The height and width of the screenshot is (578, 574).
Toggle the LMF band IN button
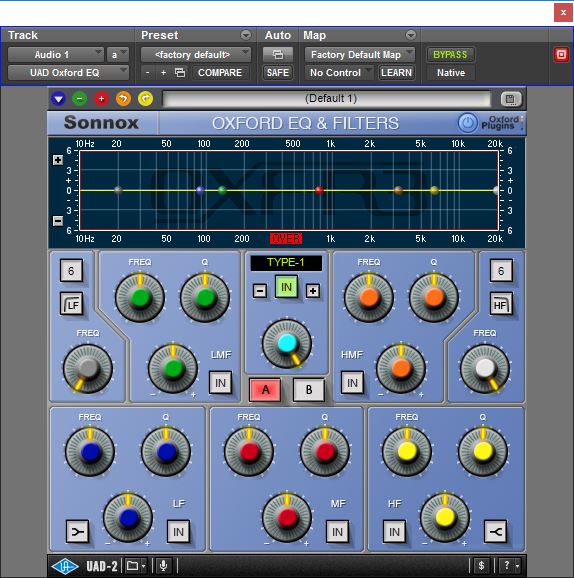220,383
